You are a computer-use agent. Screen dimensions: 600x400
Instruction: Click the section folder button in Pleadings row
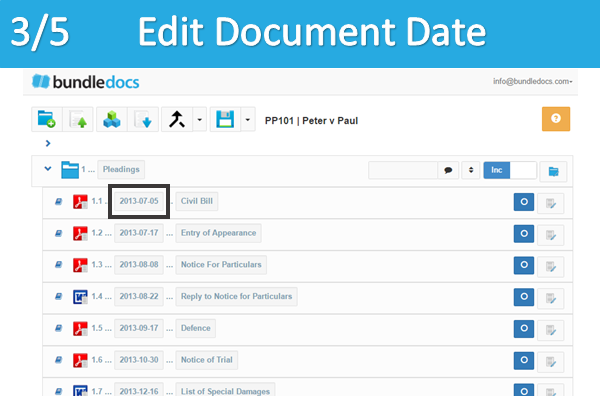pos(553,171)
